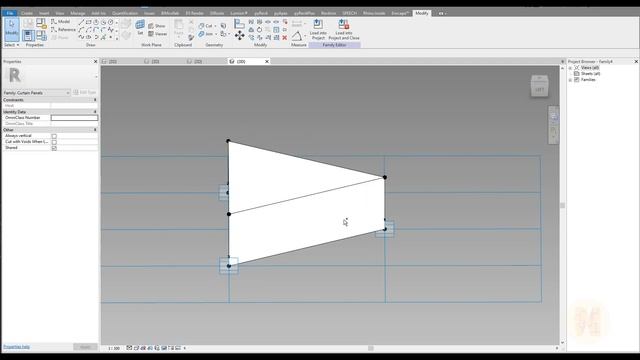Screen dimensions: 640x360
Task: Open the ribbon display options dropdown
Action: click(x=442, y=13)
